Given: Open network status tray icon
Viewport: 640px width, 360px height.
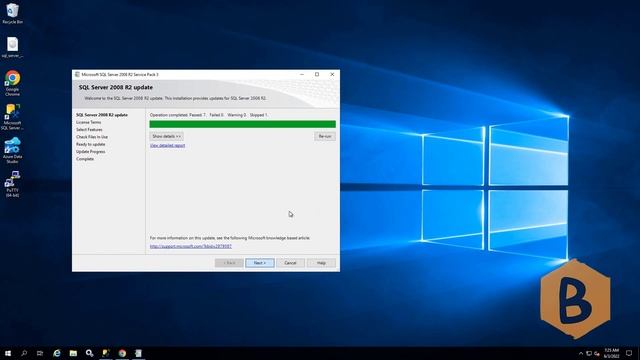Looking at the screenshot, I should [589, 353].
